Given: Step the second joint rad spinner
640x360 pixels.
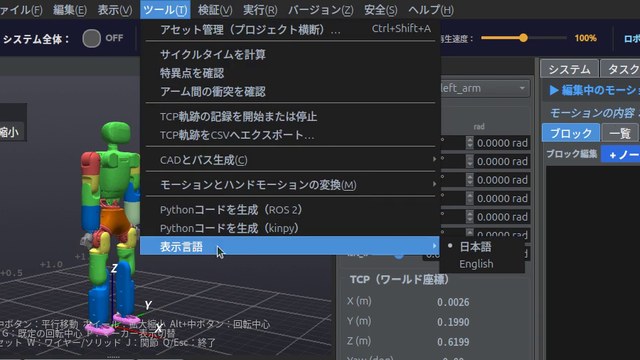Looking at the screenshot, I should tap(470, 161).
